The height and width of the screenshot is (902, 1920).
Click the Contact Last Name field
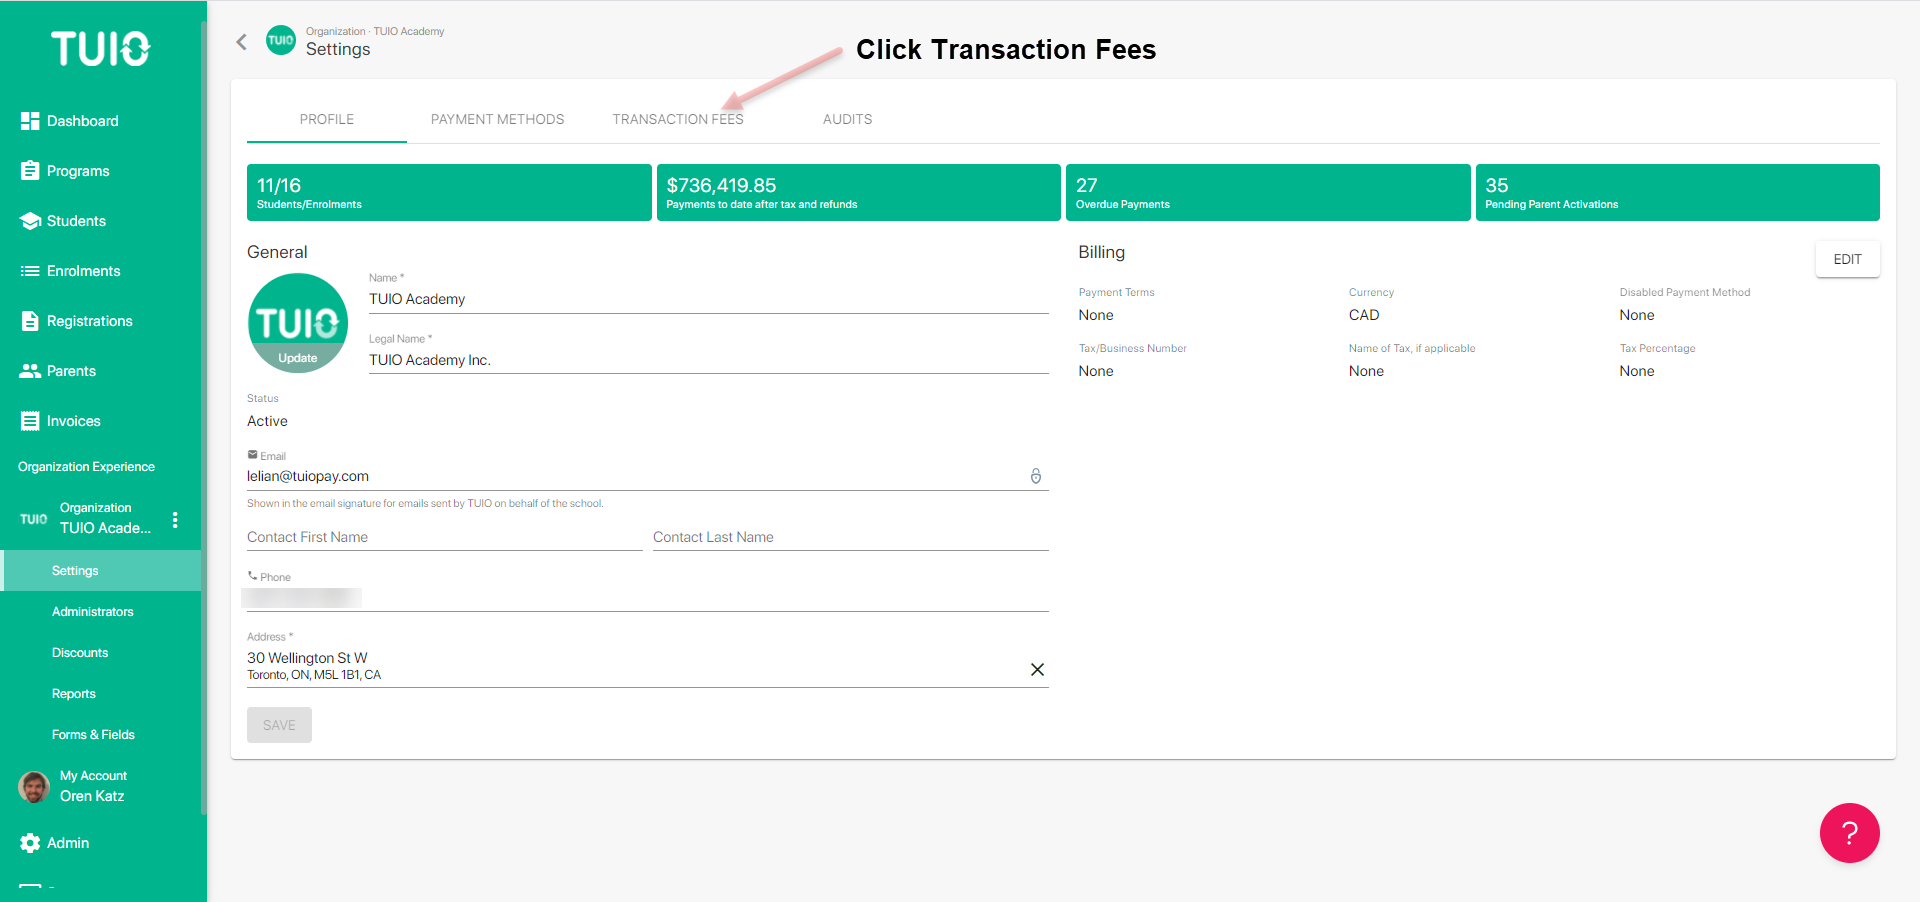(x=851, y=537)
